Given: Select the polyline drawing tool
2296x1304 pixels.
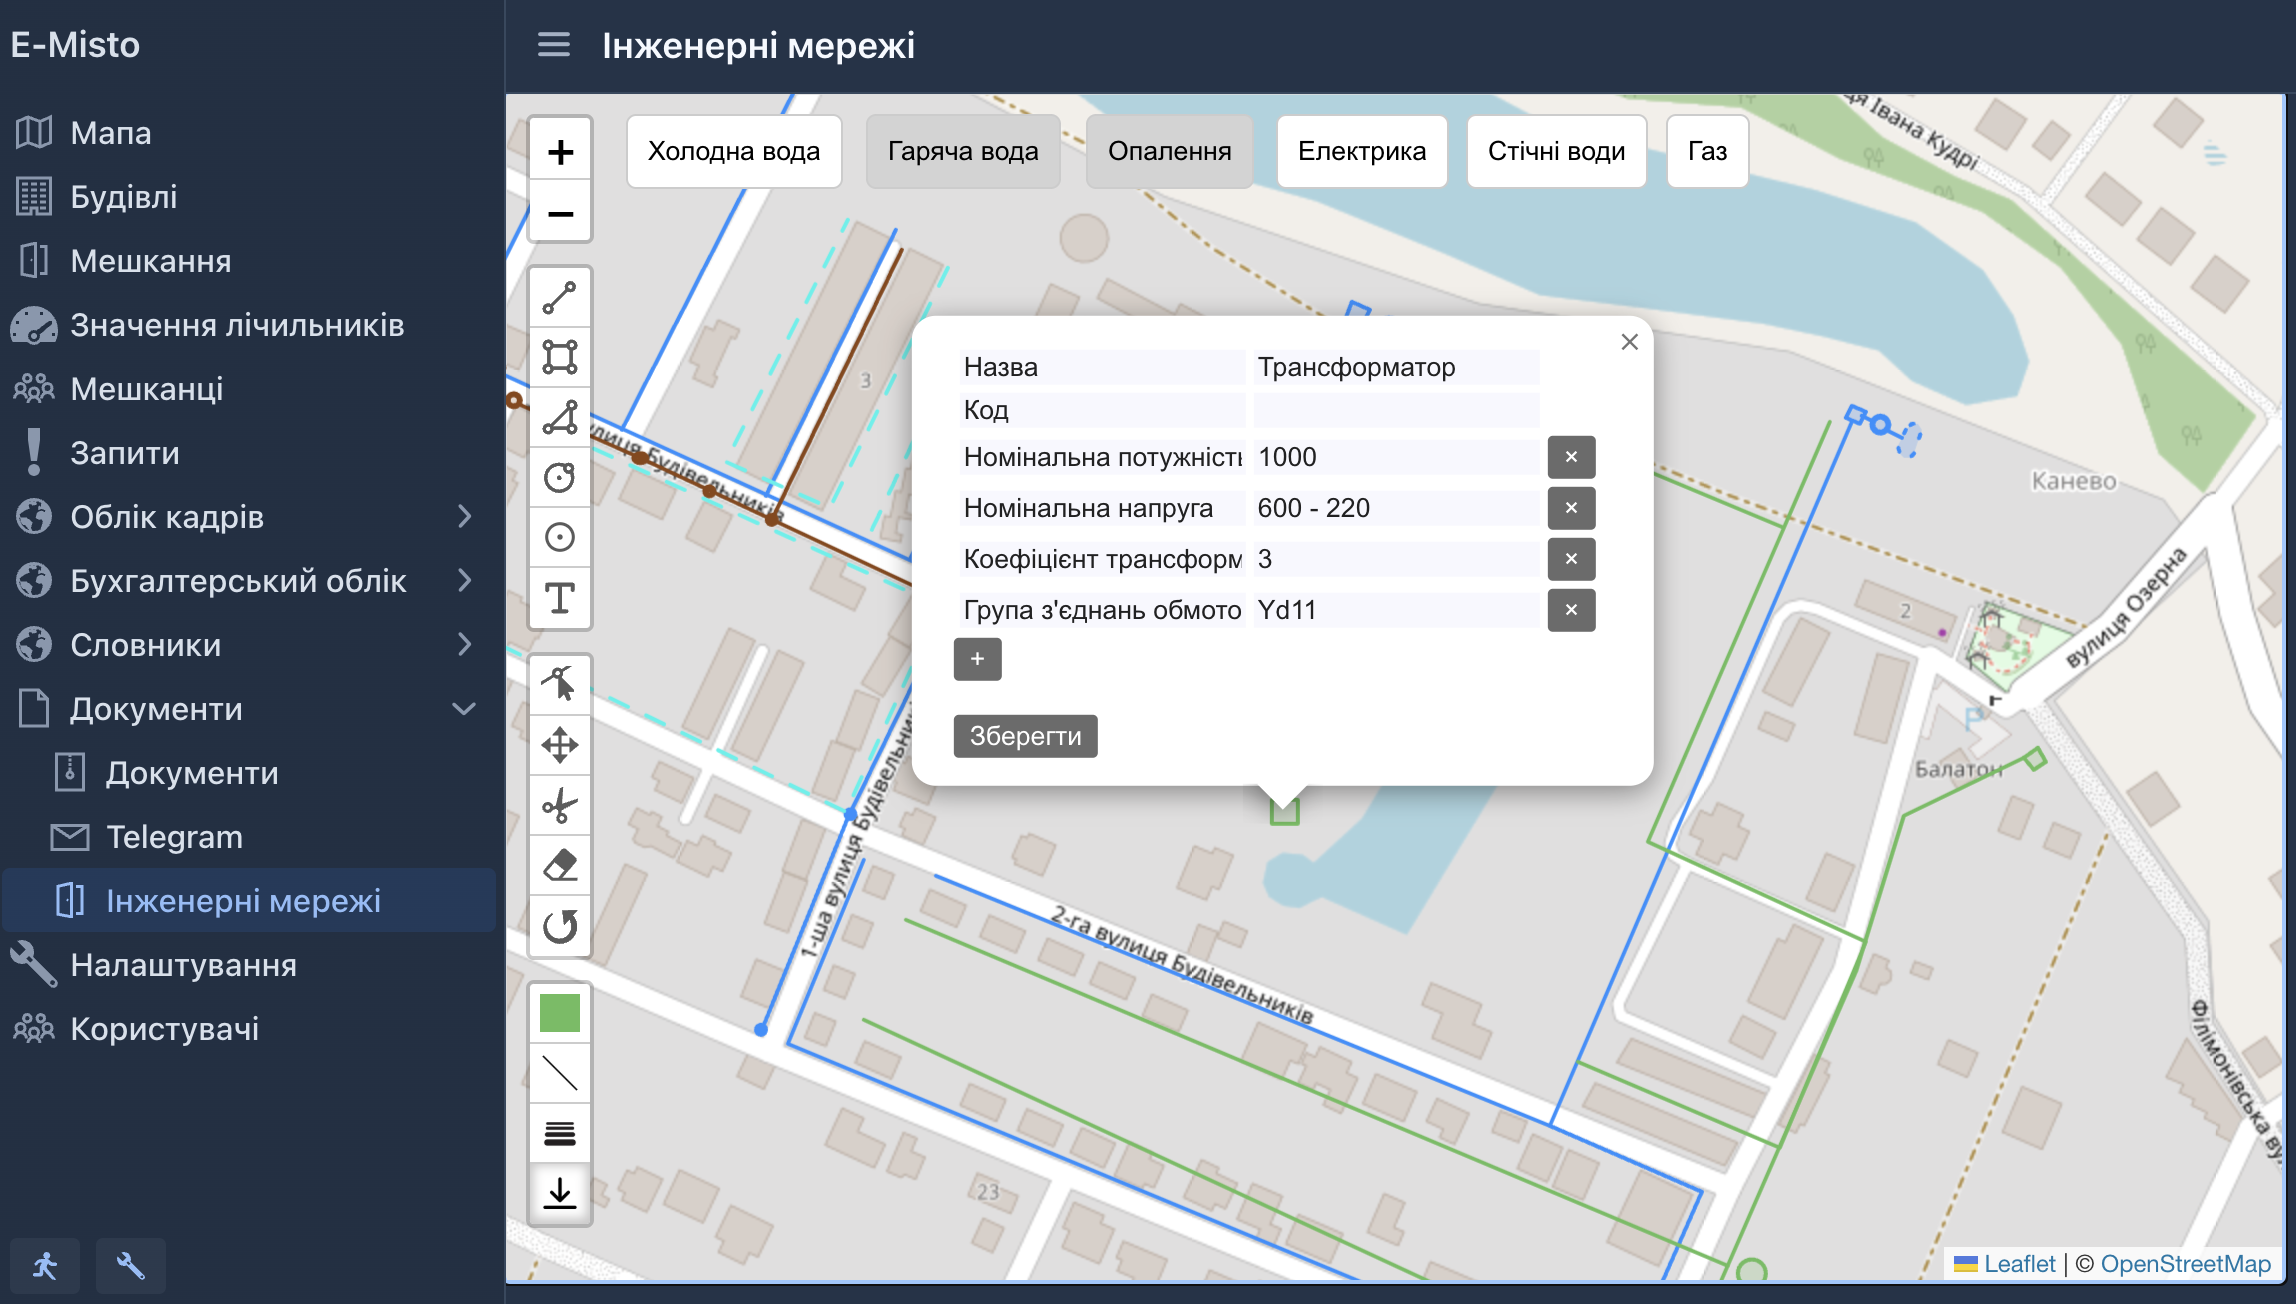Looking at the screenshot, I should [559, 298].
